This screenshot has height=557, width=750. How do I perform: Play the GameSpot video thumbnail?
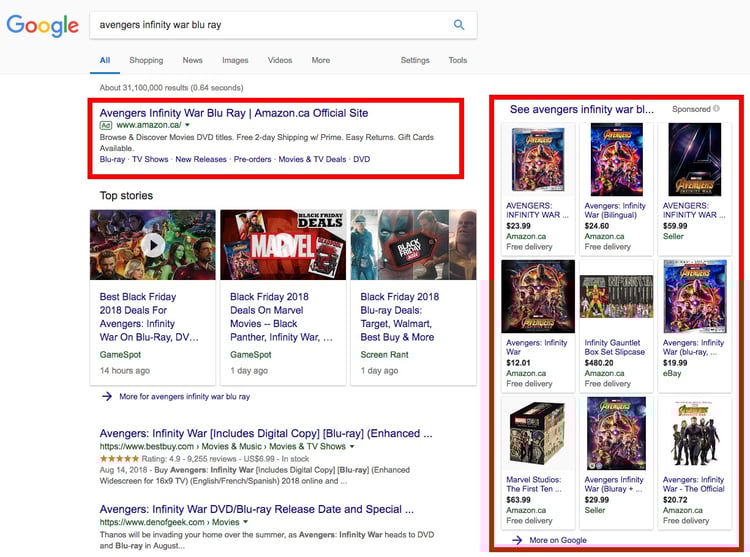(153, 245)
